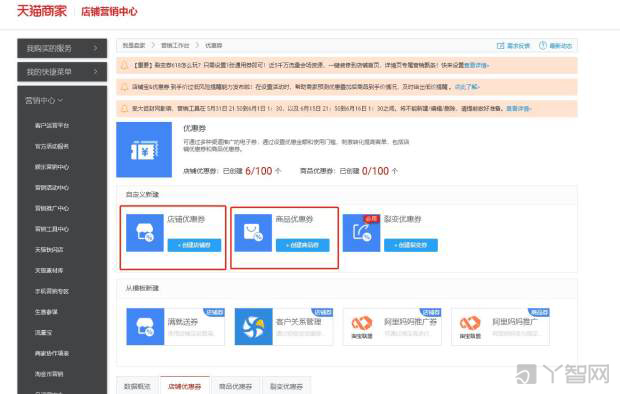Open the third sidebar item under 营销中心
The height and width of the screenshot is (394, 620).
pyautogui.click(x=52, y=167)
